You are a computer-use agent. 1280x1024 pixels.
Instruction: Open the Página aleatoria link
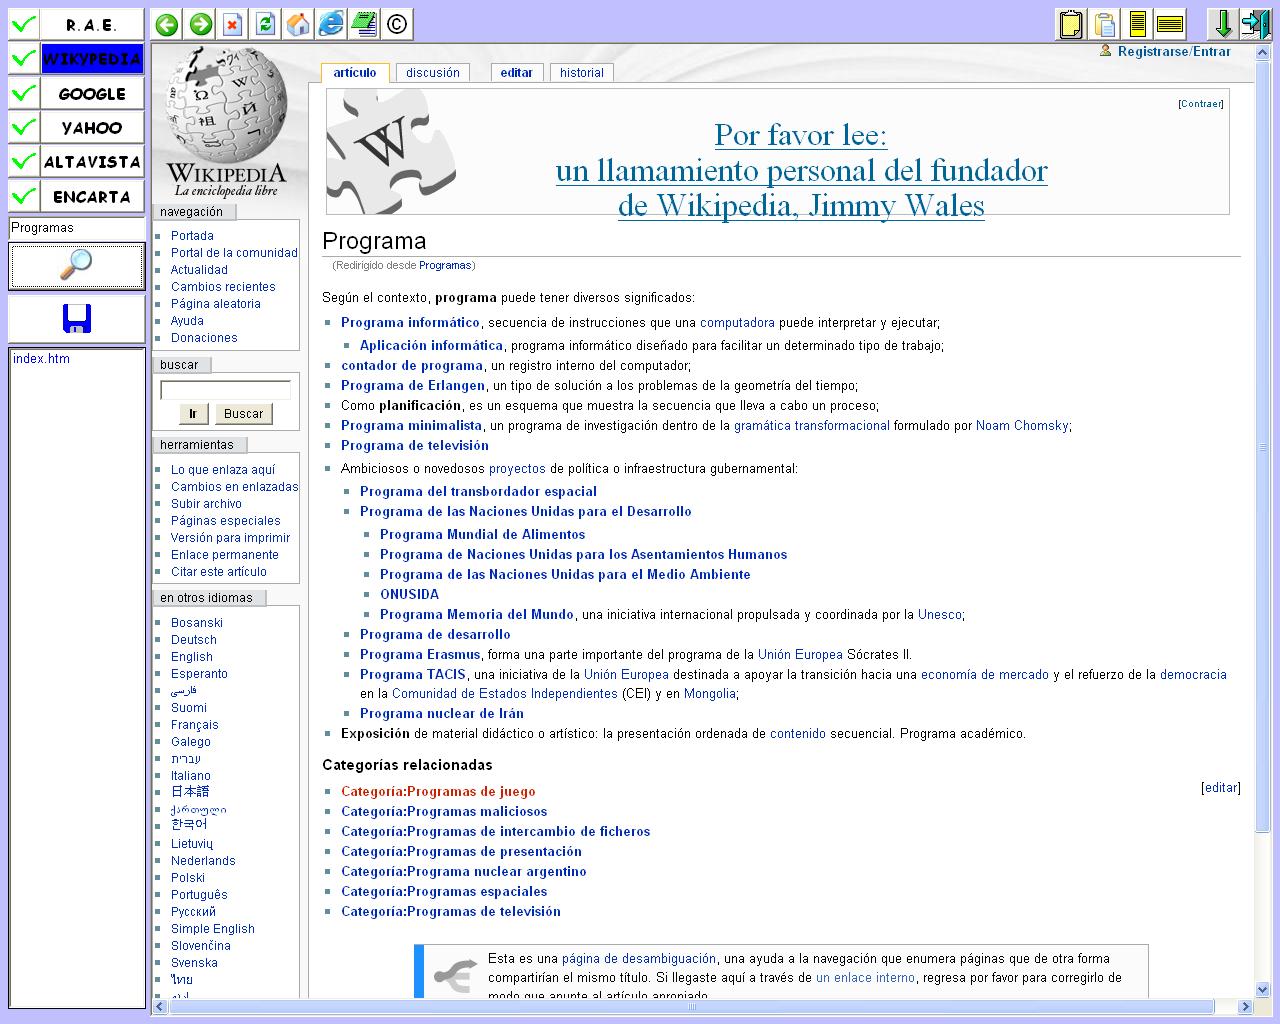click(216, 304)
